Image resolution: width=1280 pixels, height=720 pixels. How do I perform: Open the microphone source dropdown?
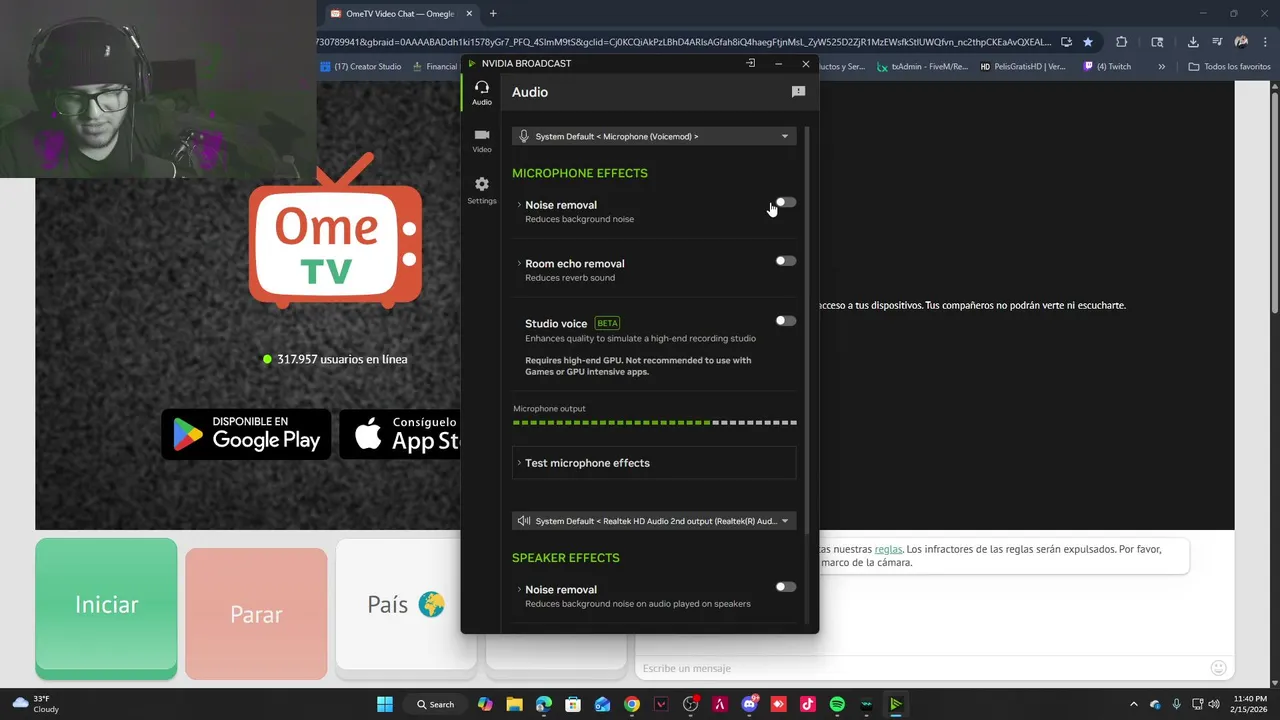pos(654,136)
